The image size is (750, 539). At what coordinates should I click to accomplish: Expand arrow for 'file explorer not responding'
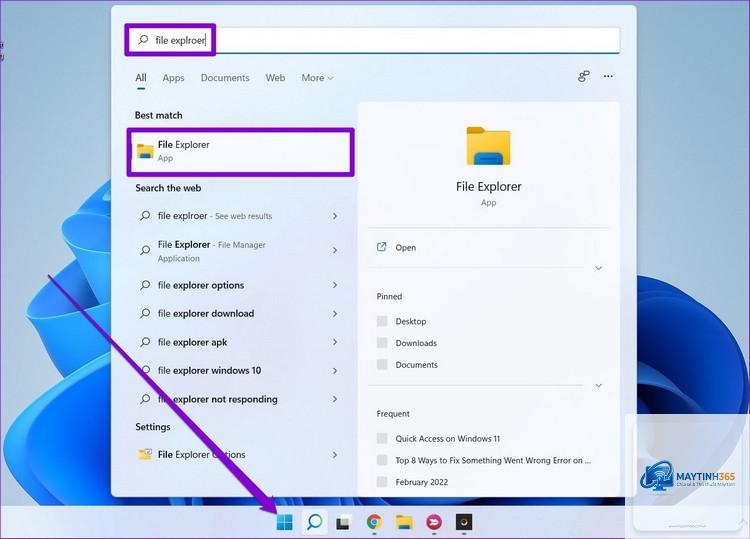coord(335,399)
